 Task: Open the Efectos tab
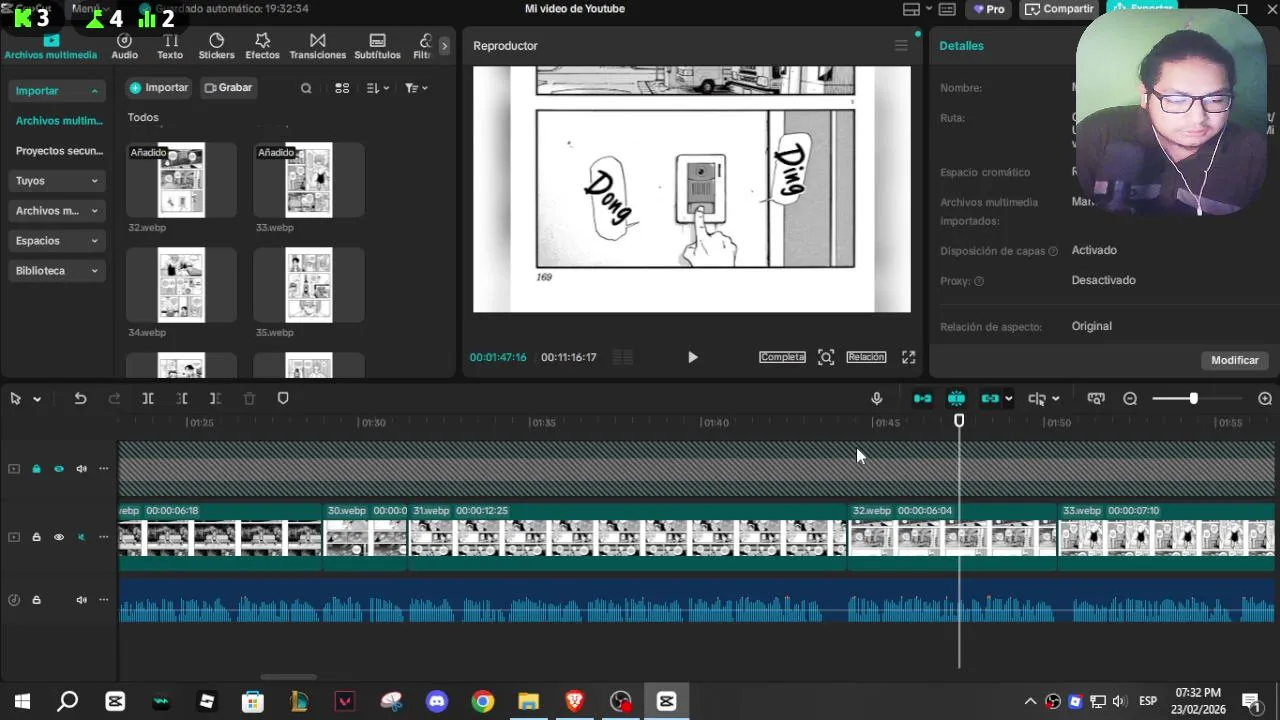tap(262, 46)
